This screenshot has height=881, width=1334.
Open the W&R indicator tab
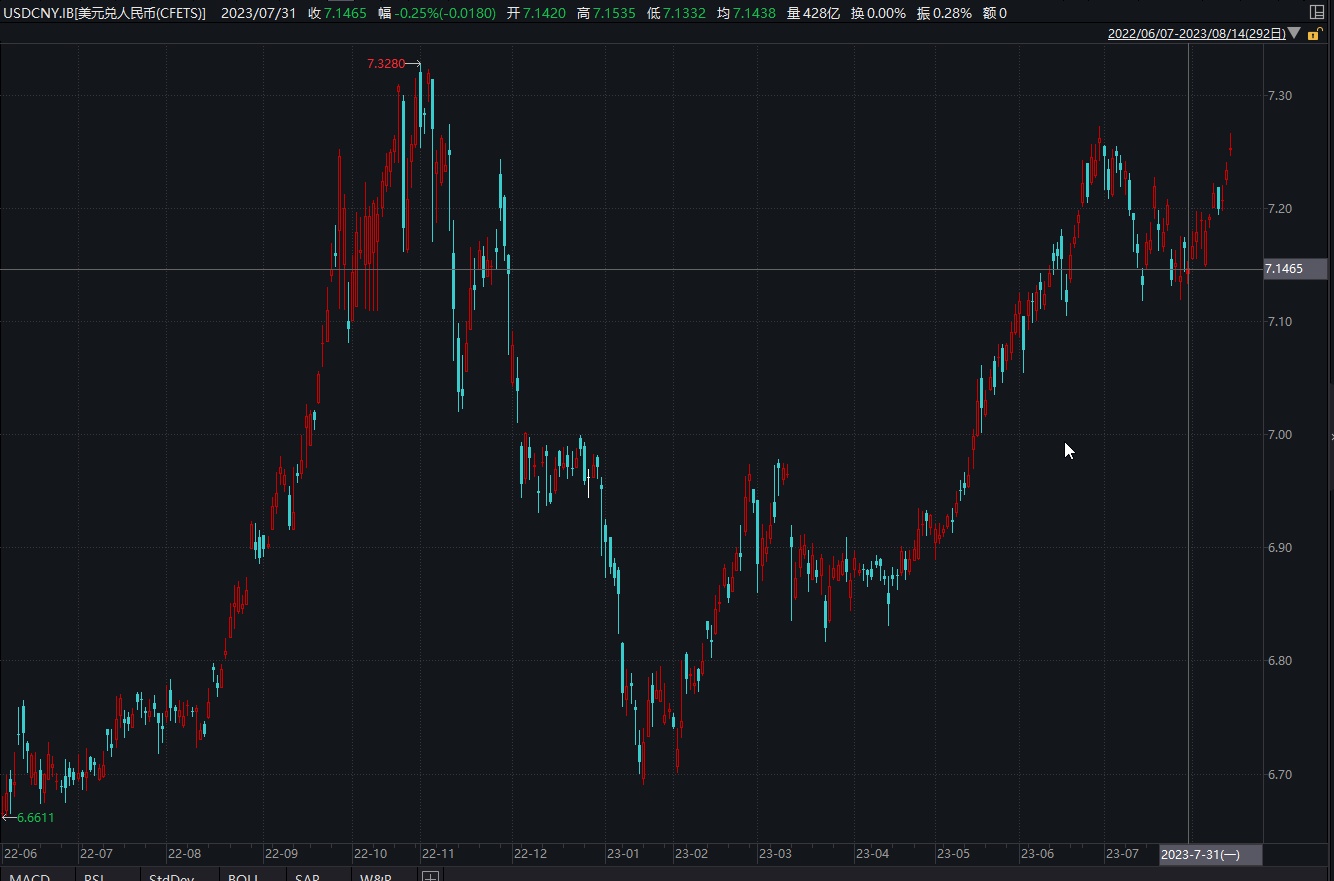pyautogui.click(x=376, y=876)
